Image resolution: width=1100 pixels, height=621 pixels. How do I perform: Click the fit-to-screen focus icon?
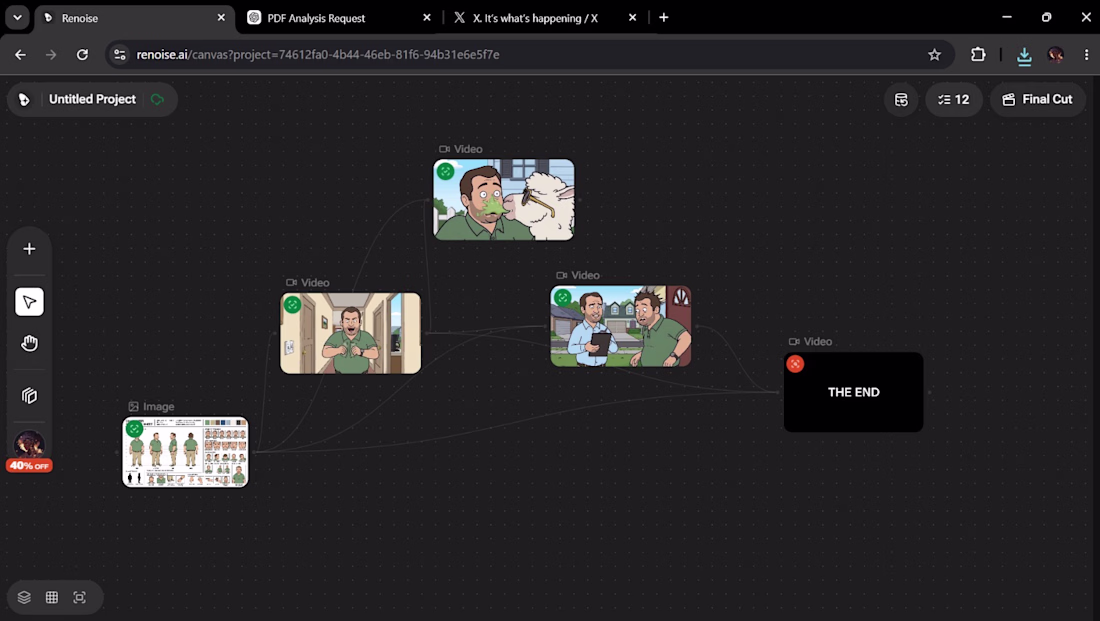tap(79, 597)
